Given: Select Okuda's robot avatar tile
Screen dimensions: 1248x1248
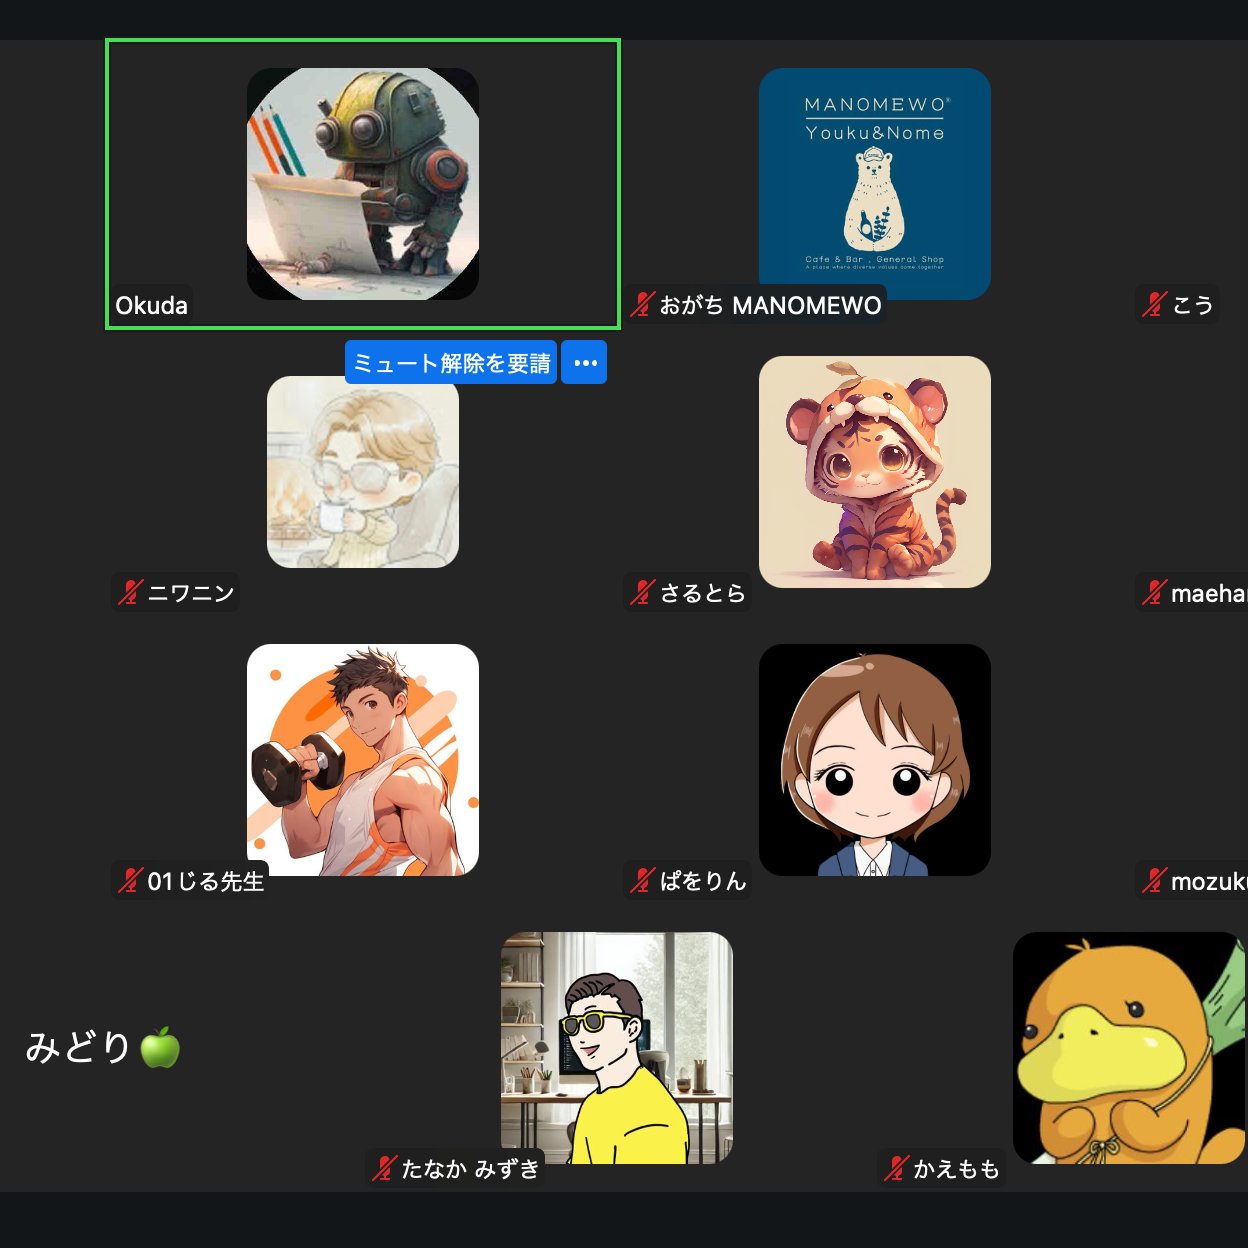Looking at the screenshot, I should [363, 184].
